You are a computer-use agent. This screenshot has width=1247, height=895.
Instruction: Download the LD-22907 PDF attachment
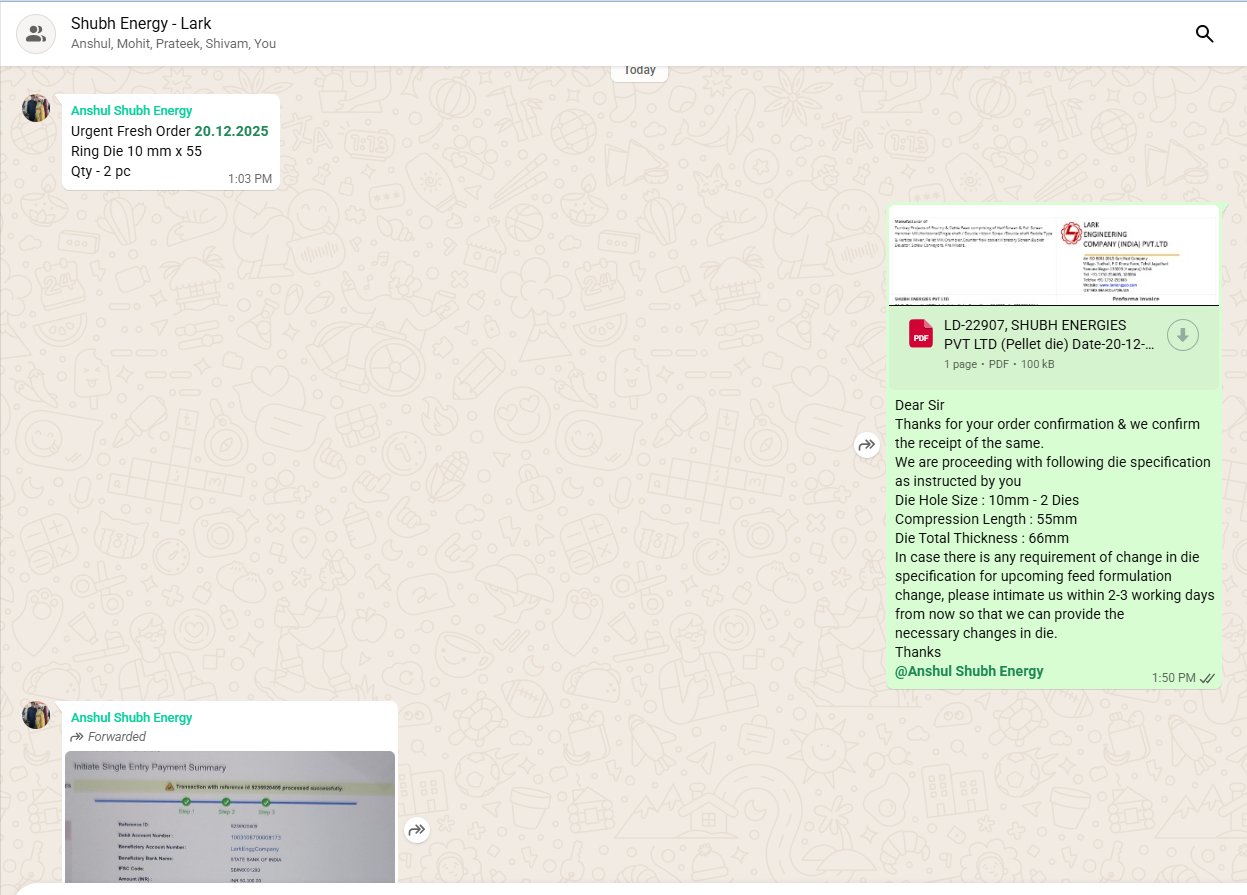[1182, 335]
